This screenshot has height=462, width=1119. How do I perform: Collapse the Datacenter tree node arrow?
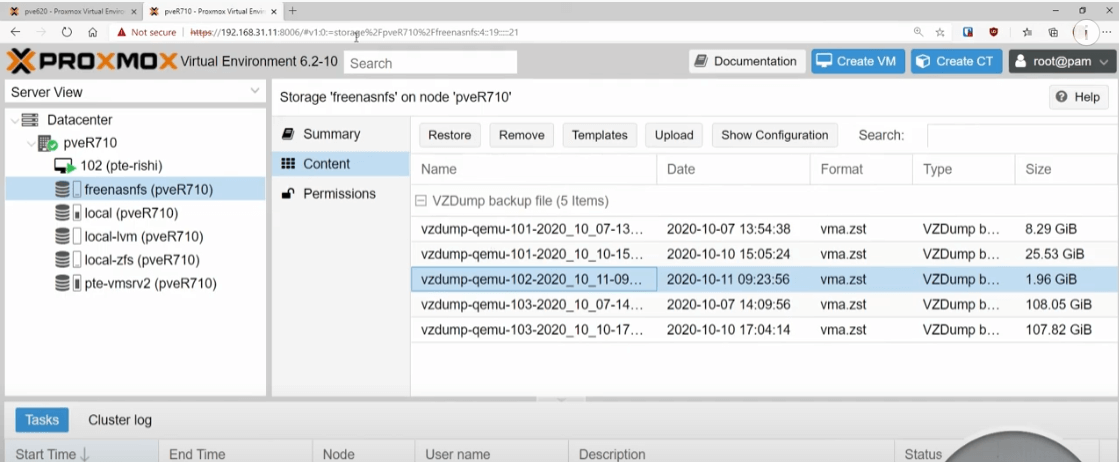pyautogui.click(x=13, y=120)
